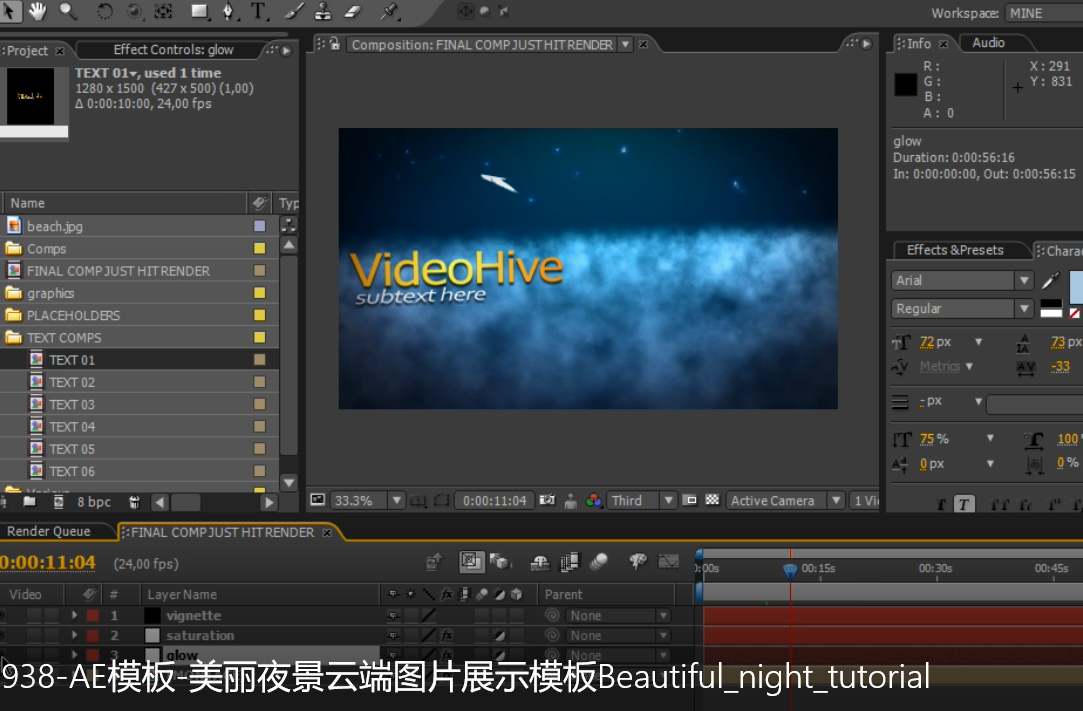Image resolution: width=1083 pixels, height=711 pixels.
Task: Select the Zoom magnifier tool
Action: (68, 11)
